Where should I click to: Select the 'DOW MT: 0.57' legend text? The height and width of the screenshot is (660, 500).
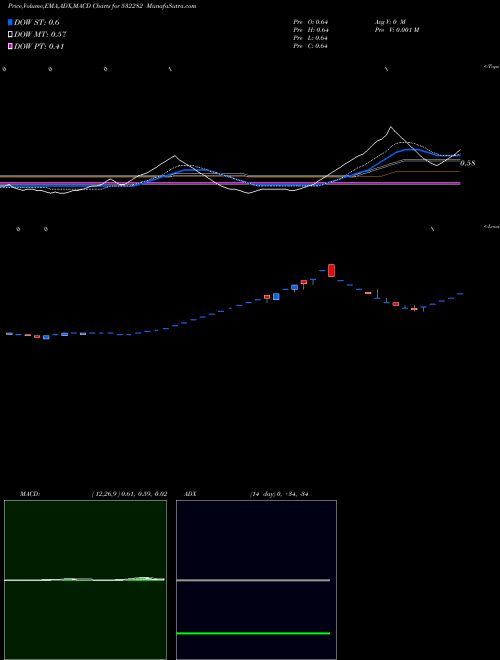point(40,35)
